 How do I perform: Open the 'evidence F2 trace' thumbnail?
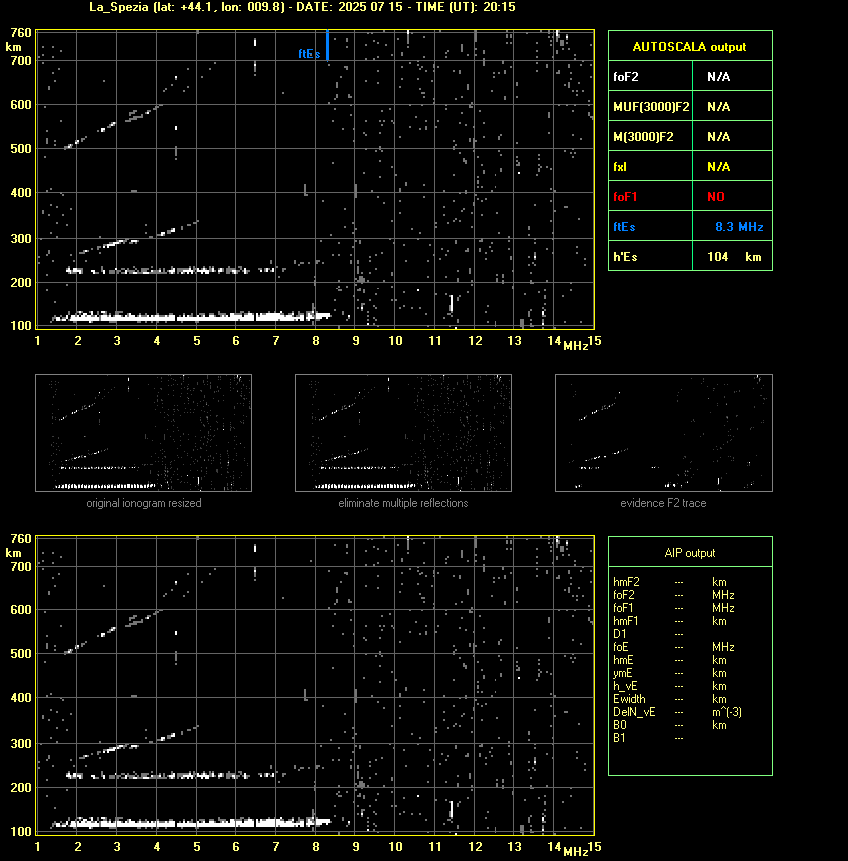pyautogui.click(x=663, y=433)
